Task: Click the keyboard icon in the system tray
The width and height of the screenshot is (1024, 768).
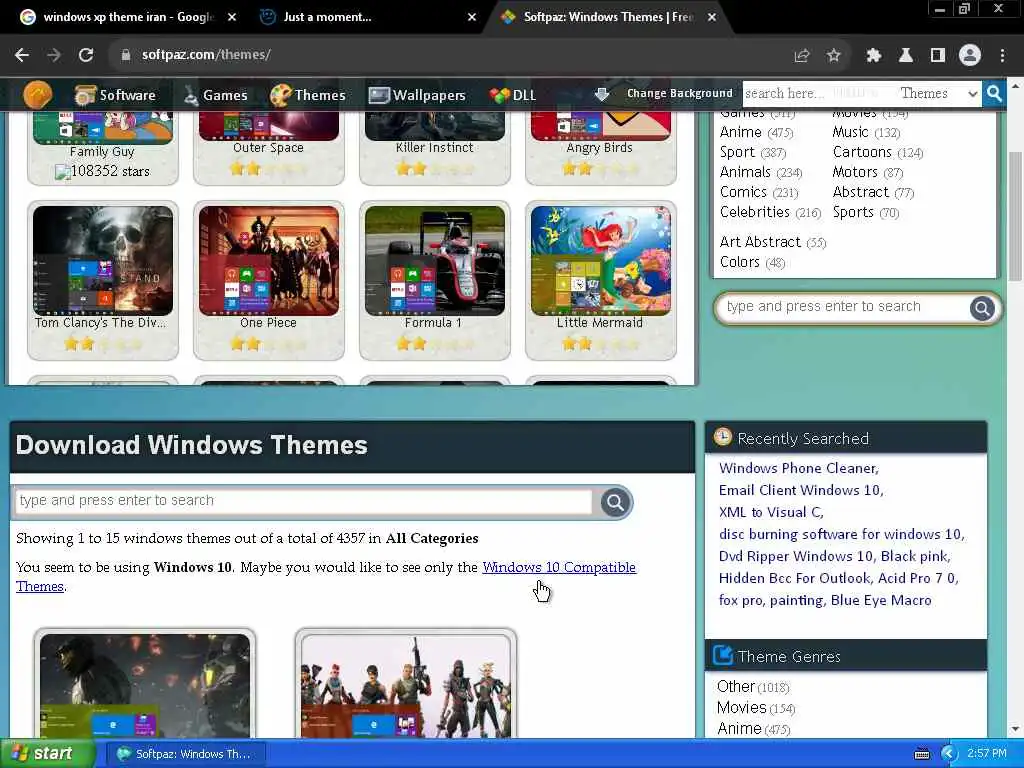Action: [x=921, y=754]
